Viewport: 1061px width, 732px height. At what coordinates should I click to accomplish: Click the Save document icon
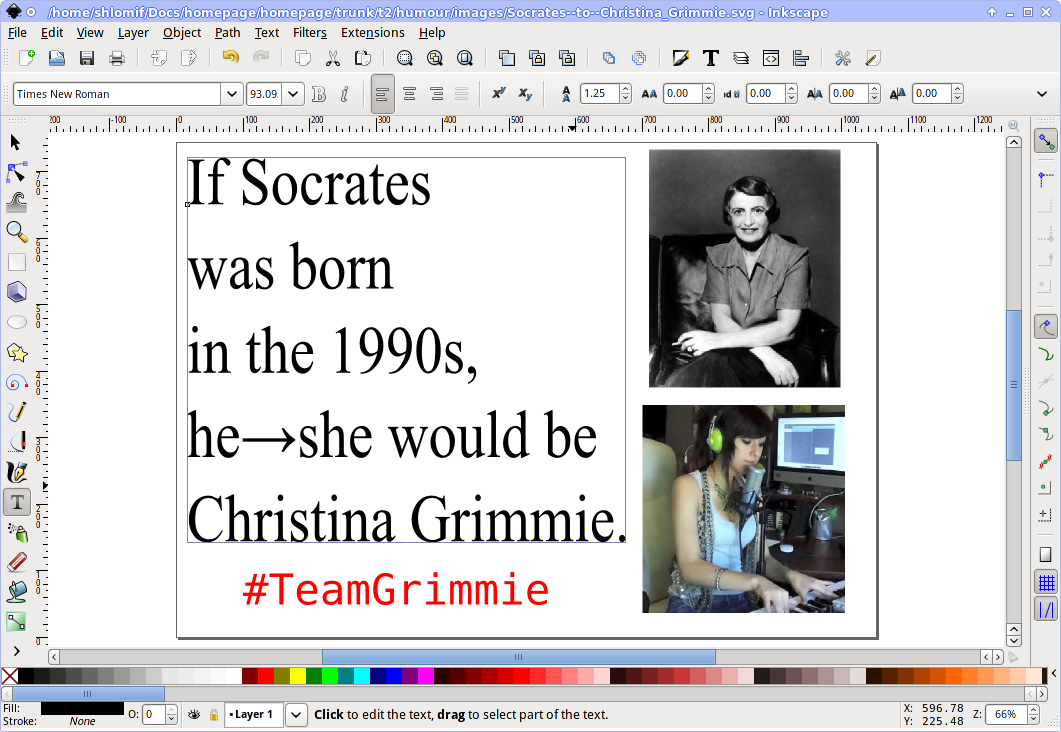(x=87, y=58)
